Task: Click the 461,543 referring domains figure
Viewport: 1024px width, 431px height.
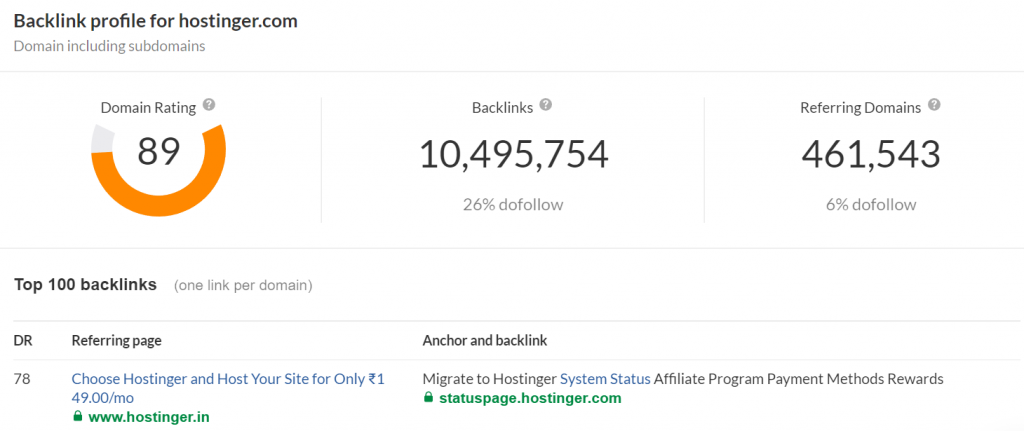Action: 870,155
